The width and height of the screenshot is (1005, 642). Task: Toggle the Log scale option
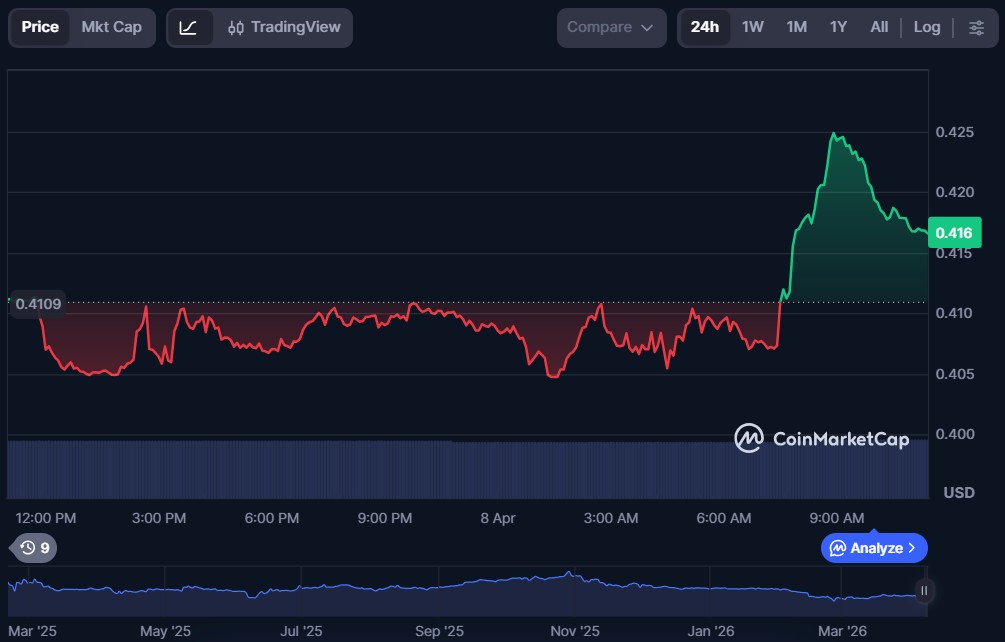[x=926, y=27]
